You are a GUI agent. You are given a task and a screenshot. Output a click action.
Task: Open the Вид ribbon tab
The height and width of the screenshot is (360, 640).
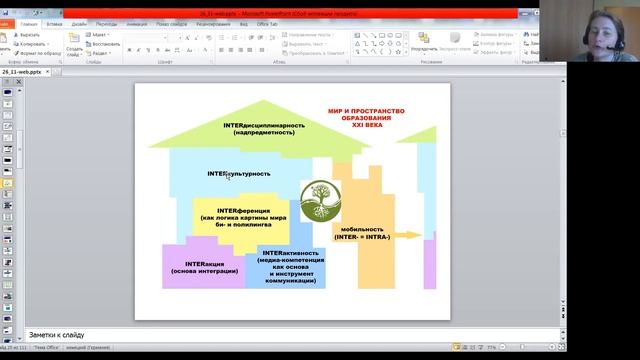point(244,24)
